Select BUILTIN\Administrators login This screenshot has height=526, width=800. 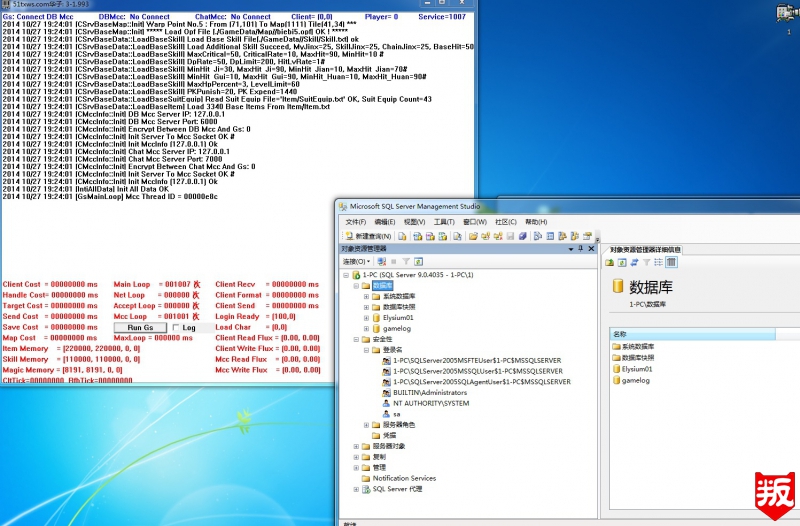[x=430, y=393]
